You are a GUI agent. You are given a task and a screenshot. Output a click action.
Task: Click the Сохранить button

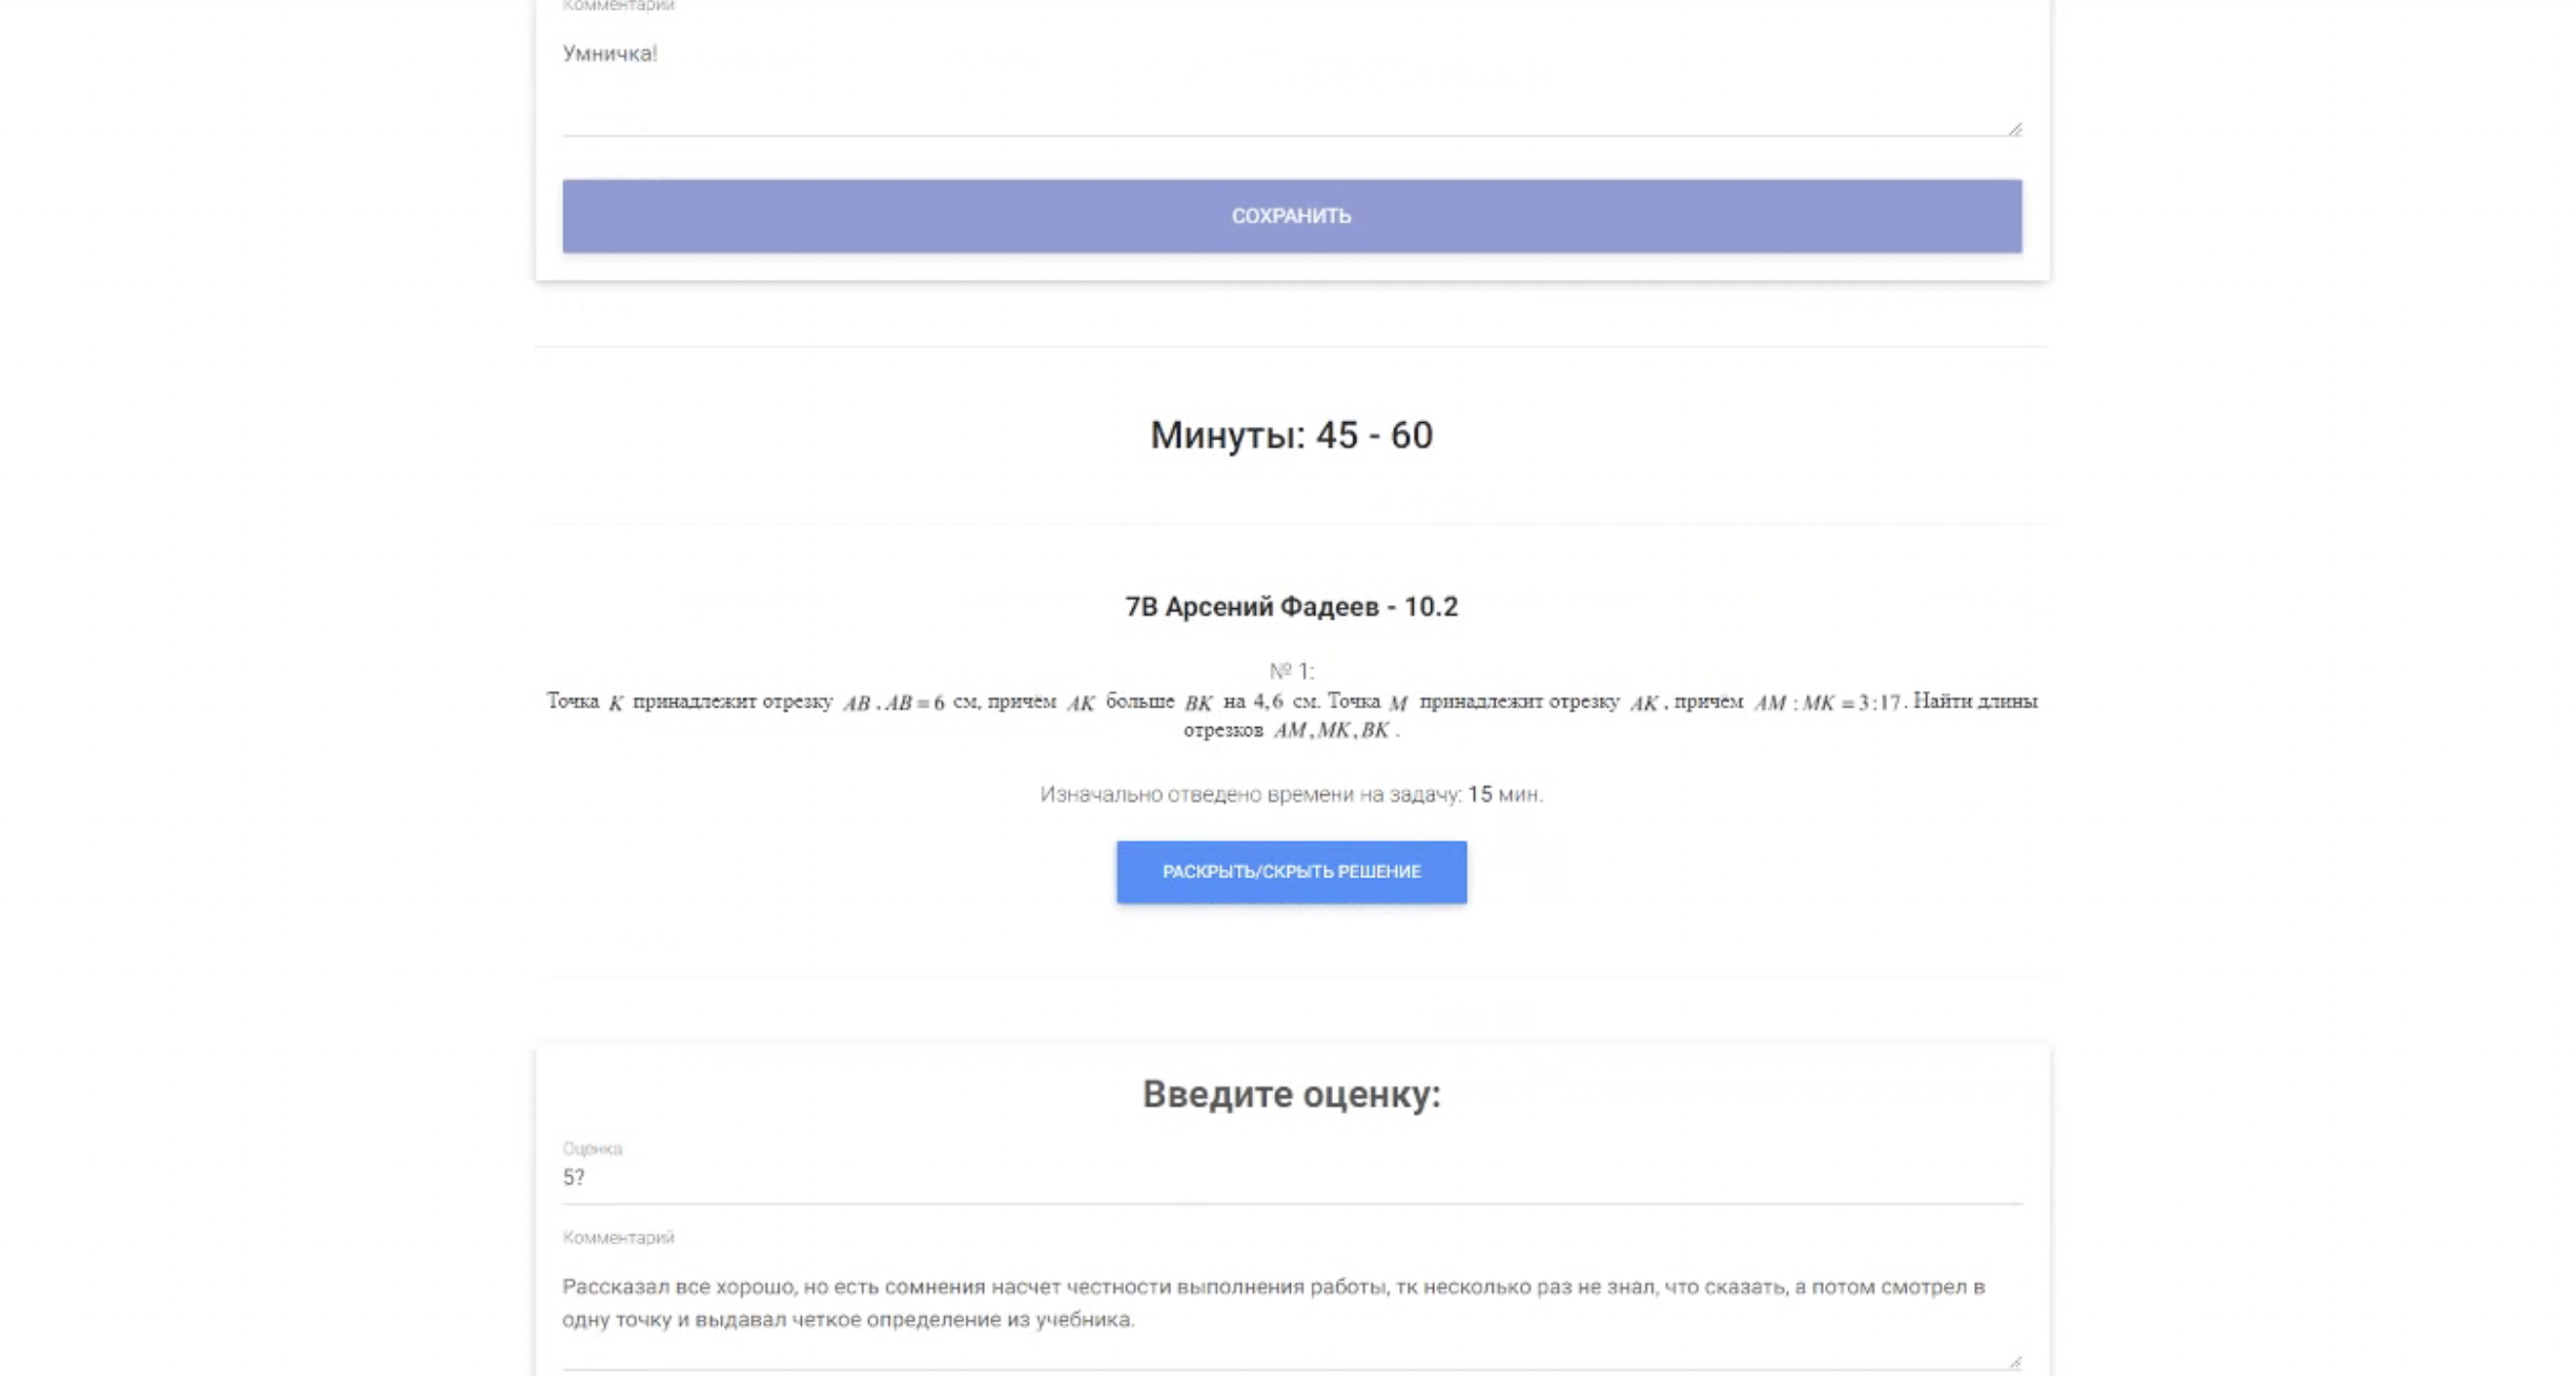[1291, 216]
